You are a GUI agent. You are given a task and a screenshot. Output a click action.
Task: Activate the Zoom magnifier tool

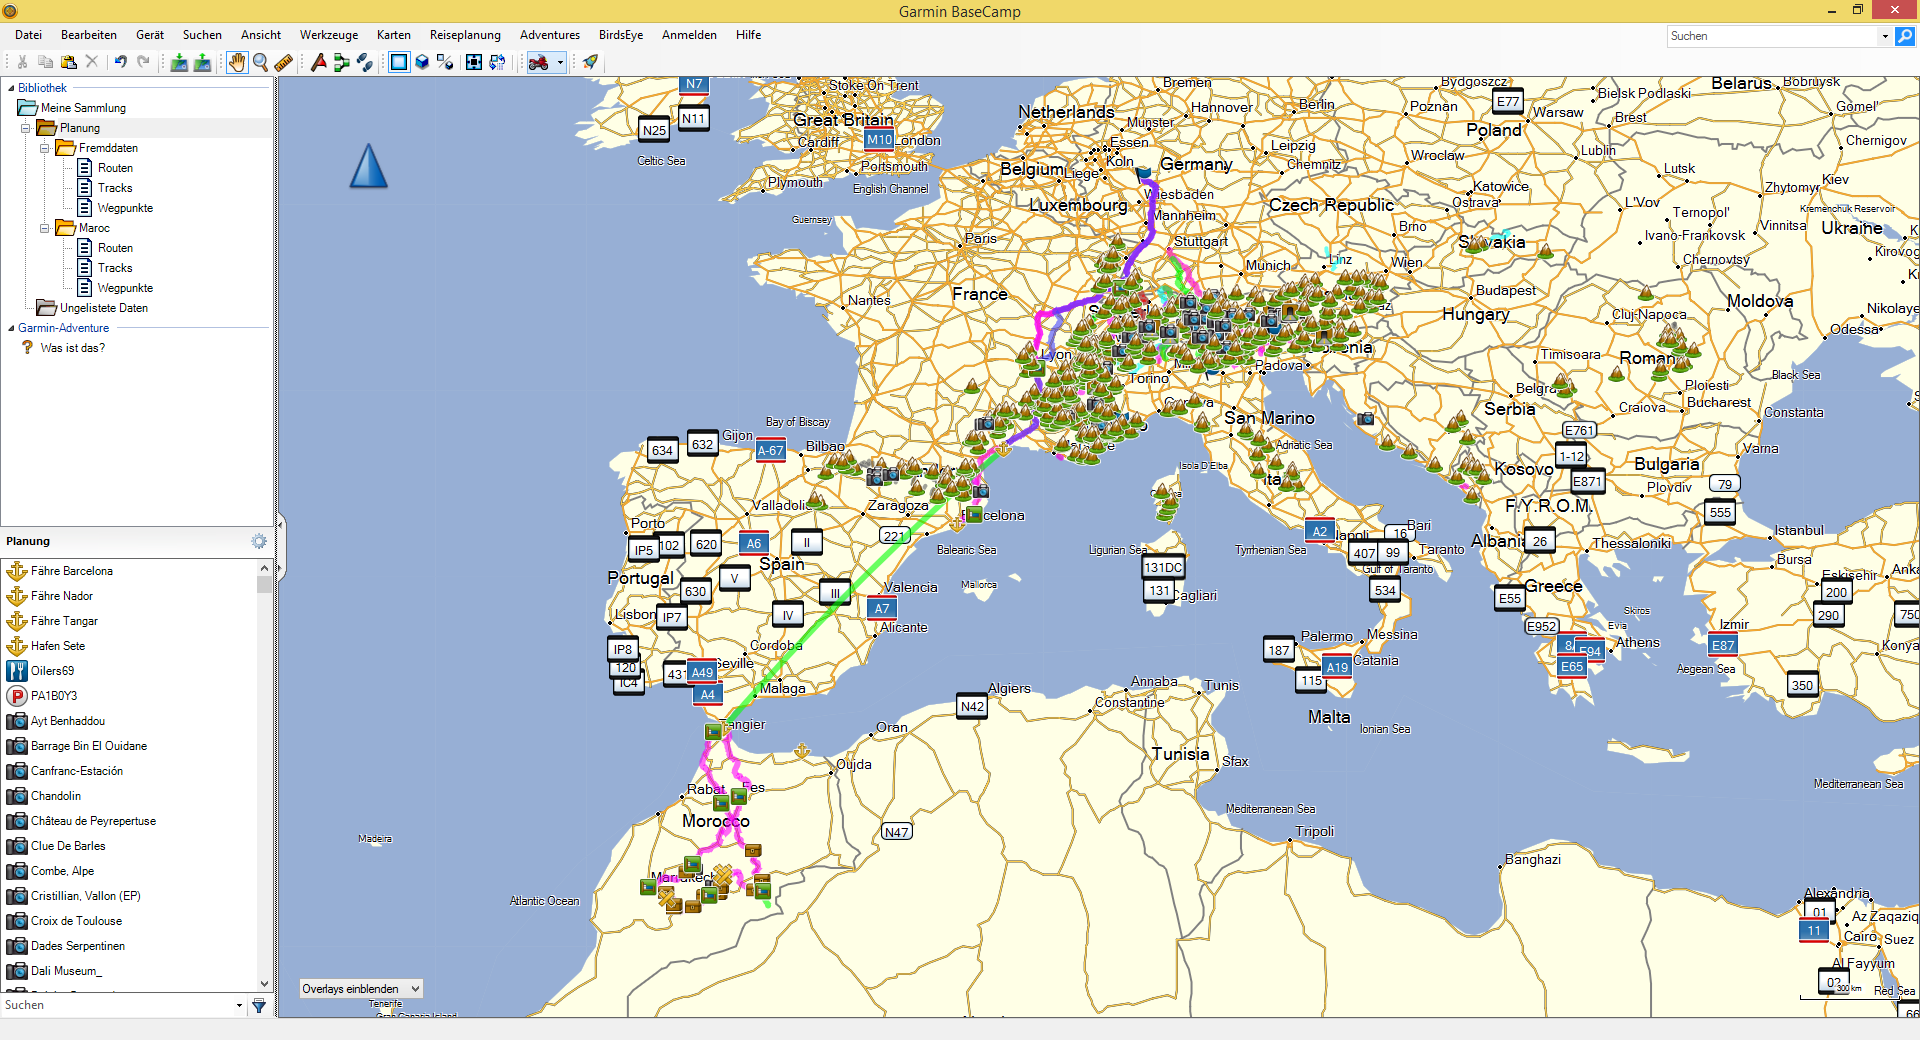click(x=260, y=62)
